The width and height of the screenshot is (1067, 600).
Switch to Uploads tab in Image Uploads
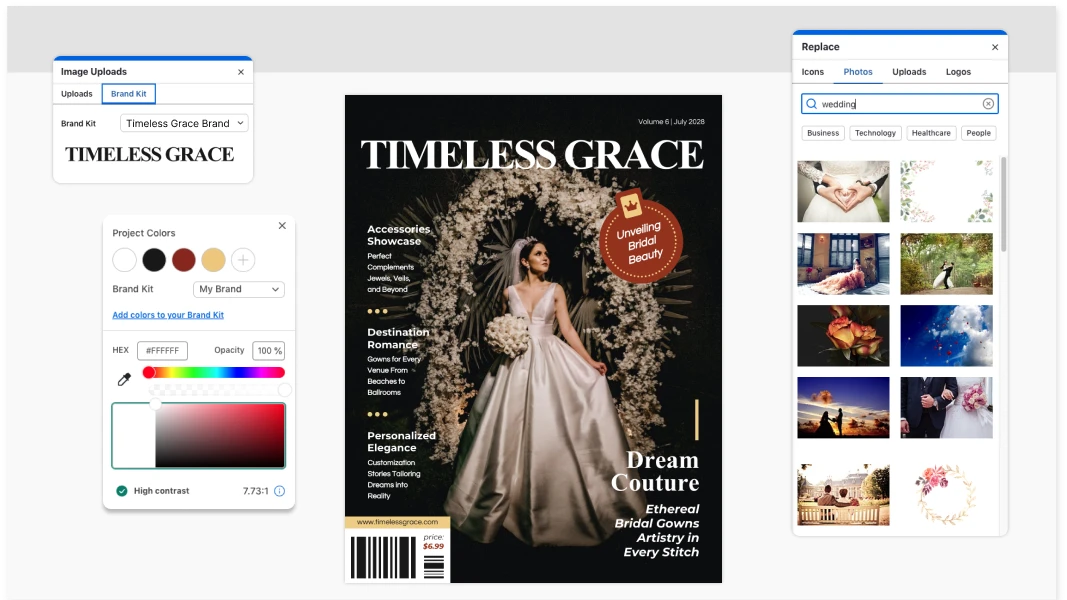pos(77,94)
